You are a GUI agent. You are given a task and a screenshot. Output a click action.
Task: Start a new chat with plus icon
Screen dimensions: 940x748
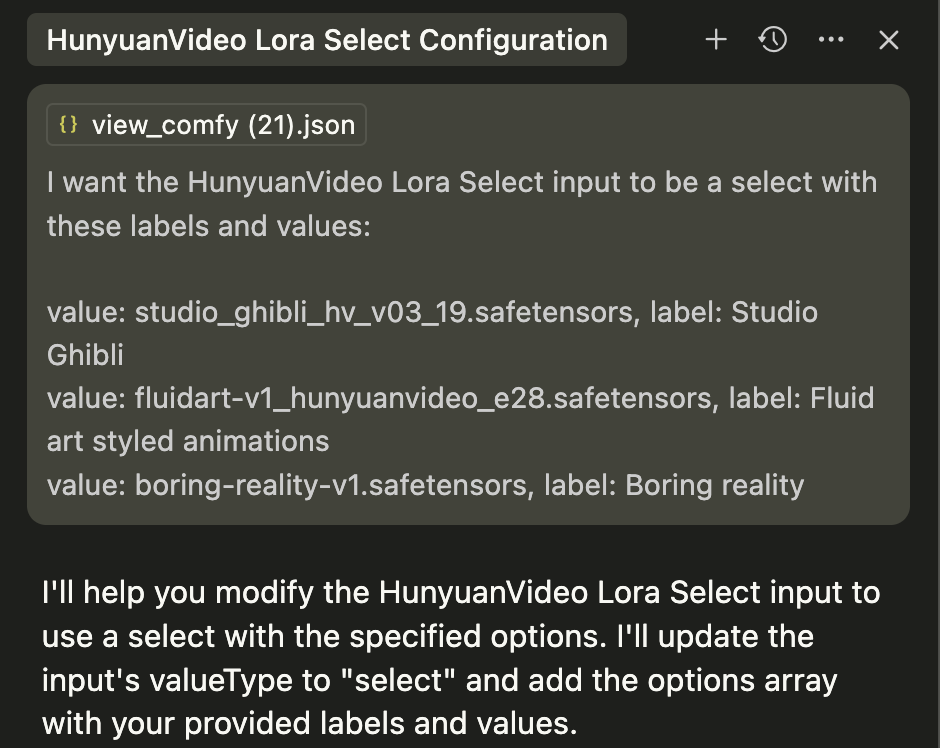click(716, 40)
